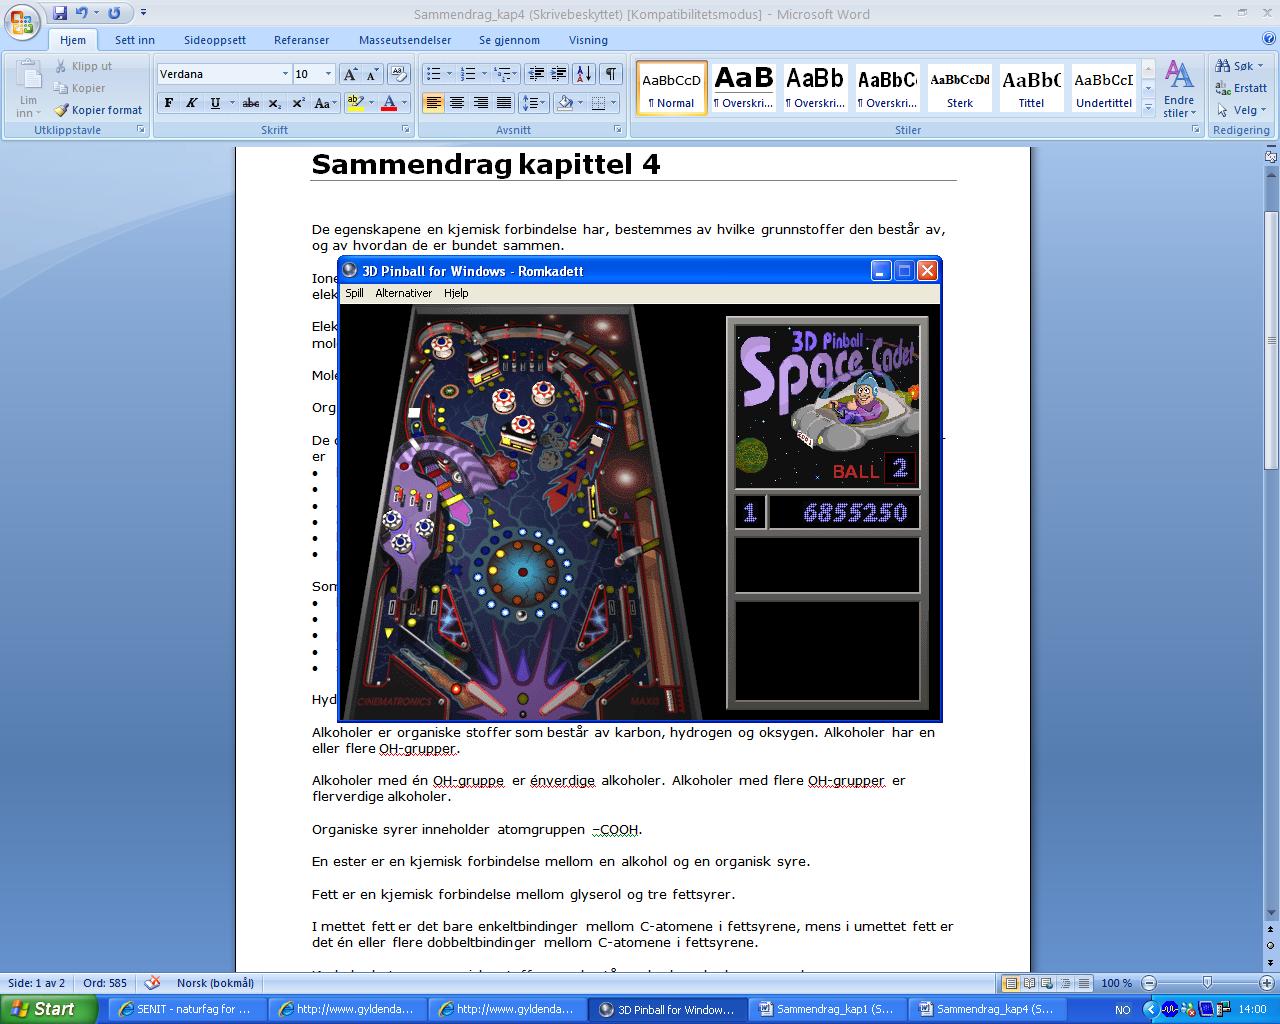Click Endre stiler button
1280x1024 pixels.
pyautogui.click(x=1179, y=89)
